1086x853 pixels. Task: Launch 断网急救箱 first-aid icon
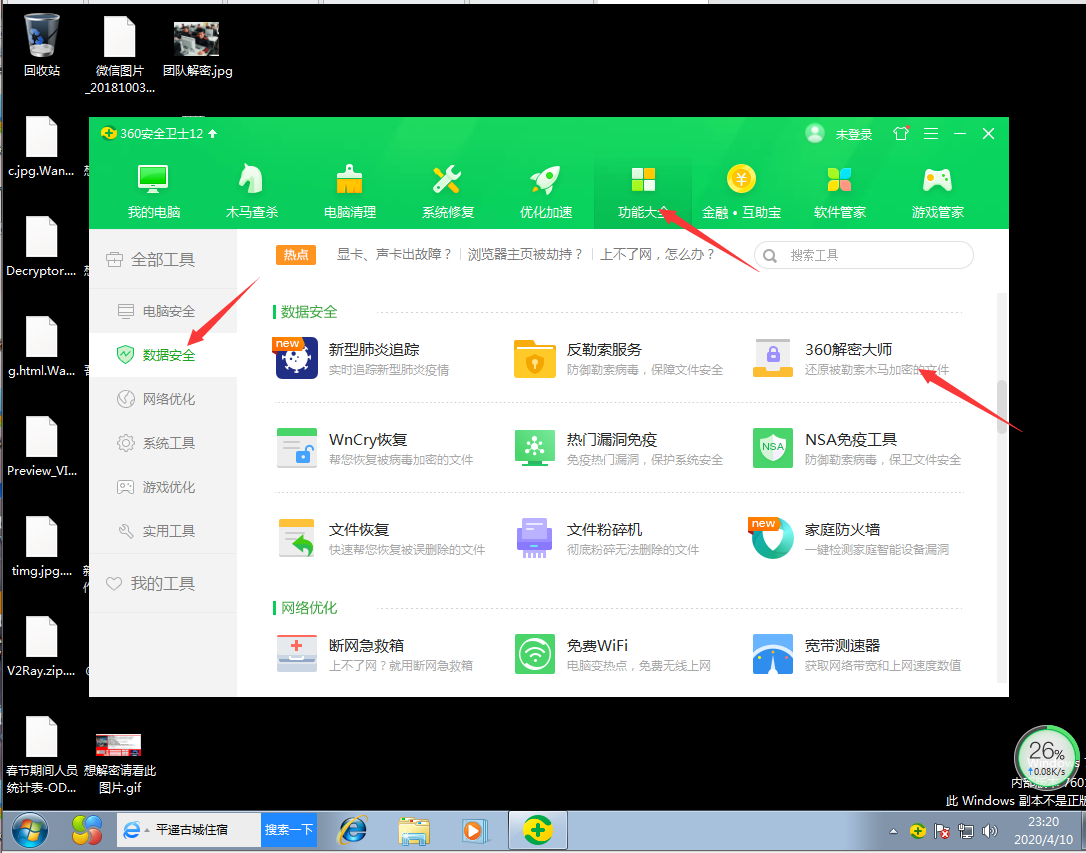(296, 654)
